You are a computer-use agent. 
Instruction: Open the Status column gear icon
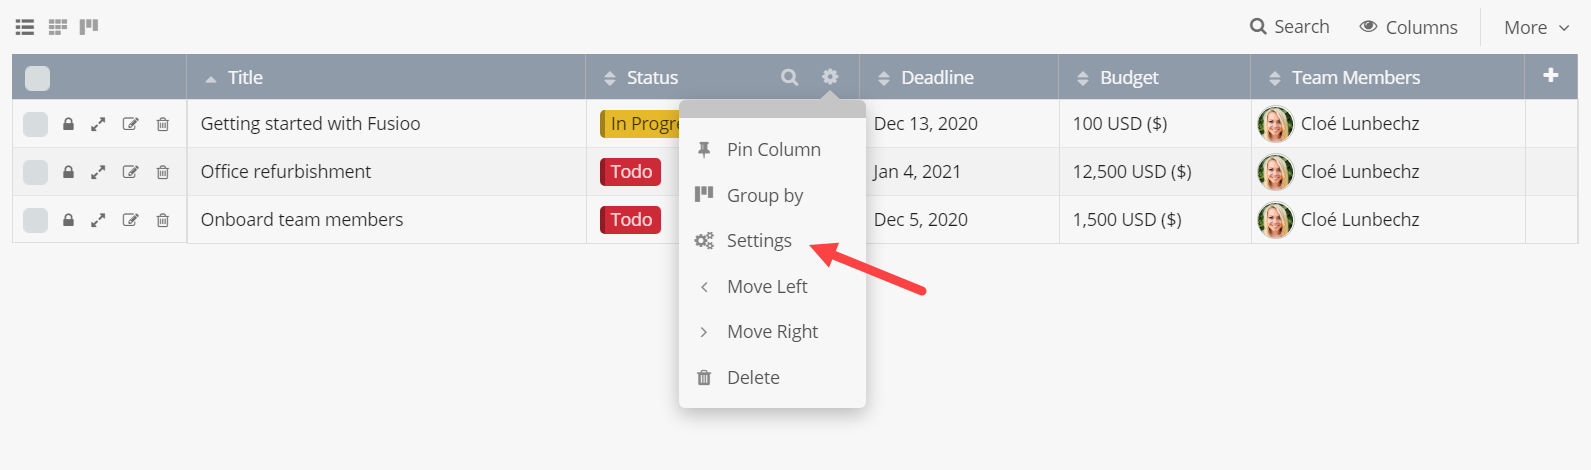coord(830,77)
